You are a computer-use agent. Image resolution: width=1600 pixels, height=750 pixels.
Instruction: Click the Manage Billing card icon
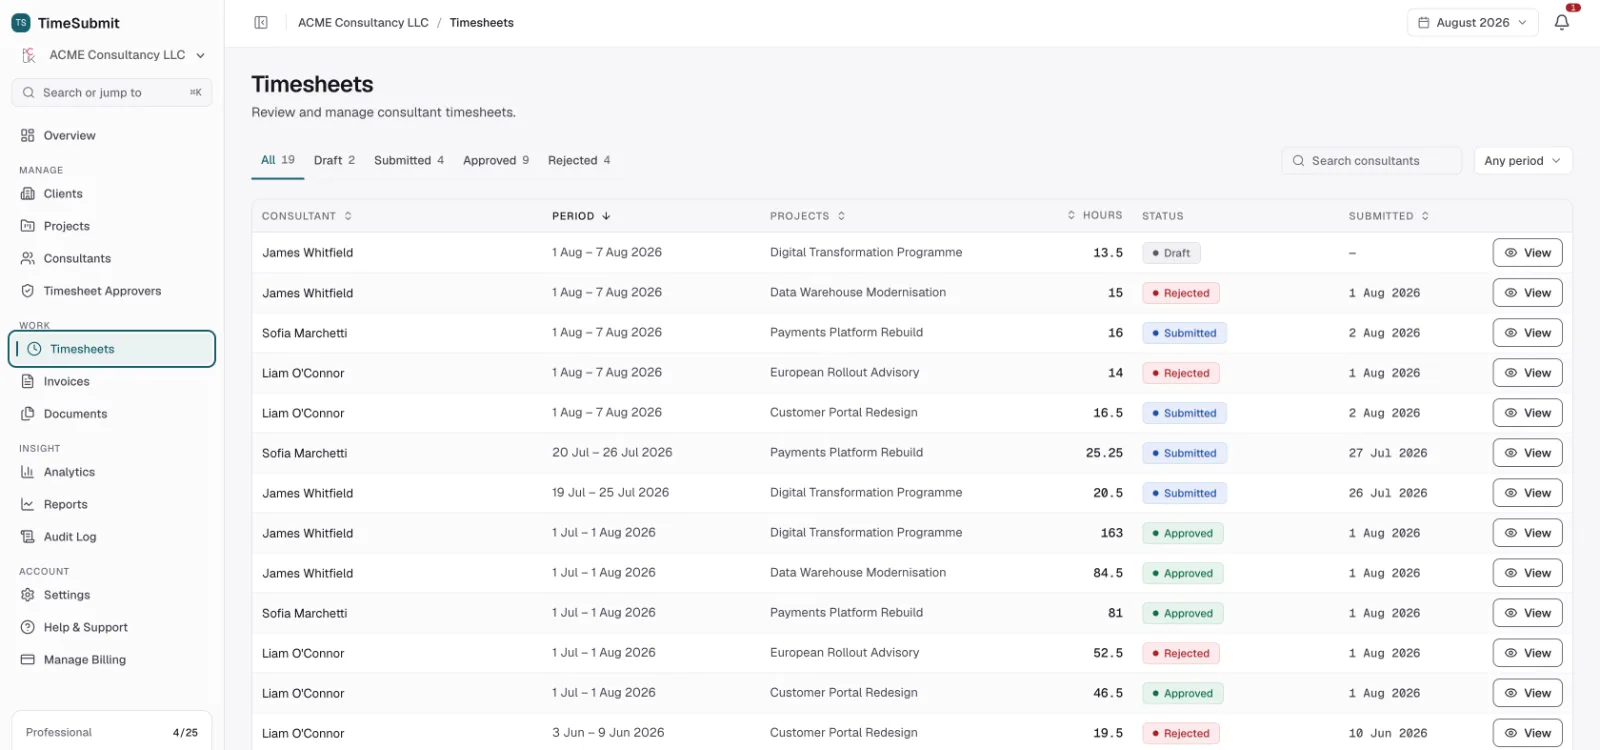(x=28, y=660)
